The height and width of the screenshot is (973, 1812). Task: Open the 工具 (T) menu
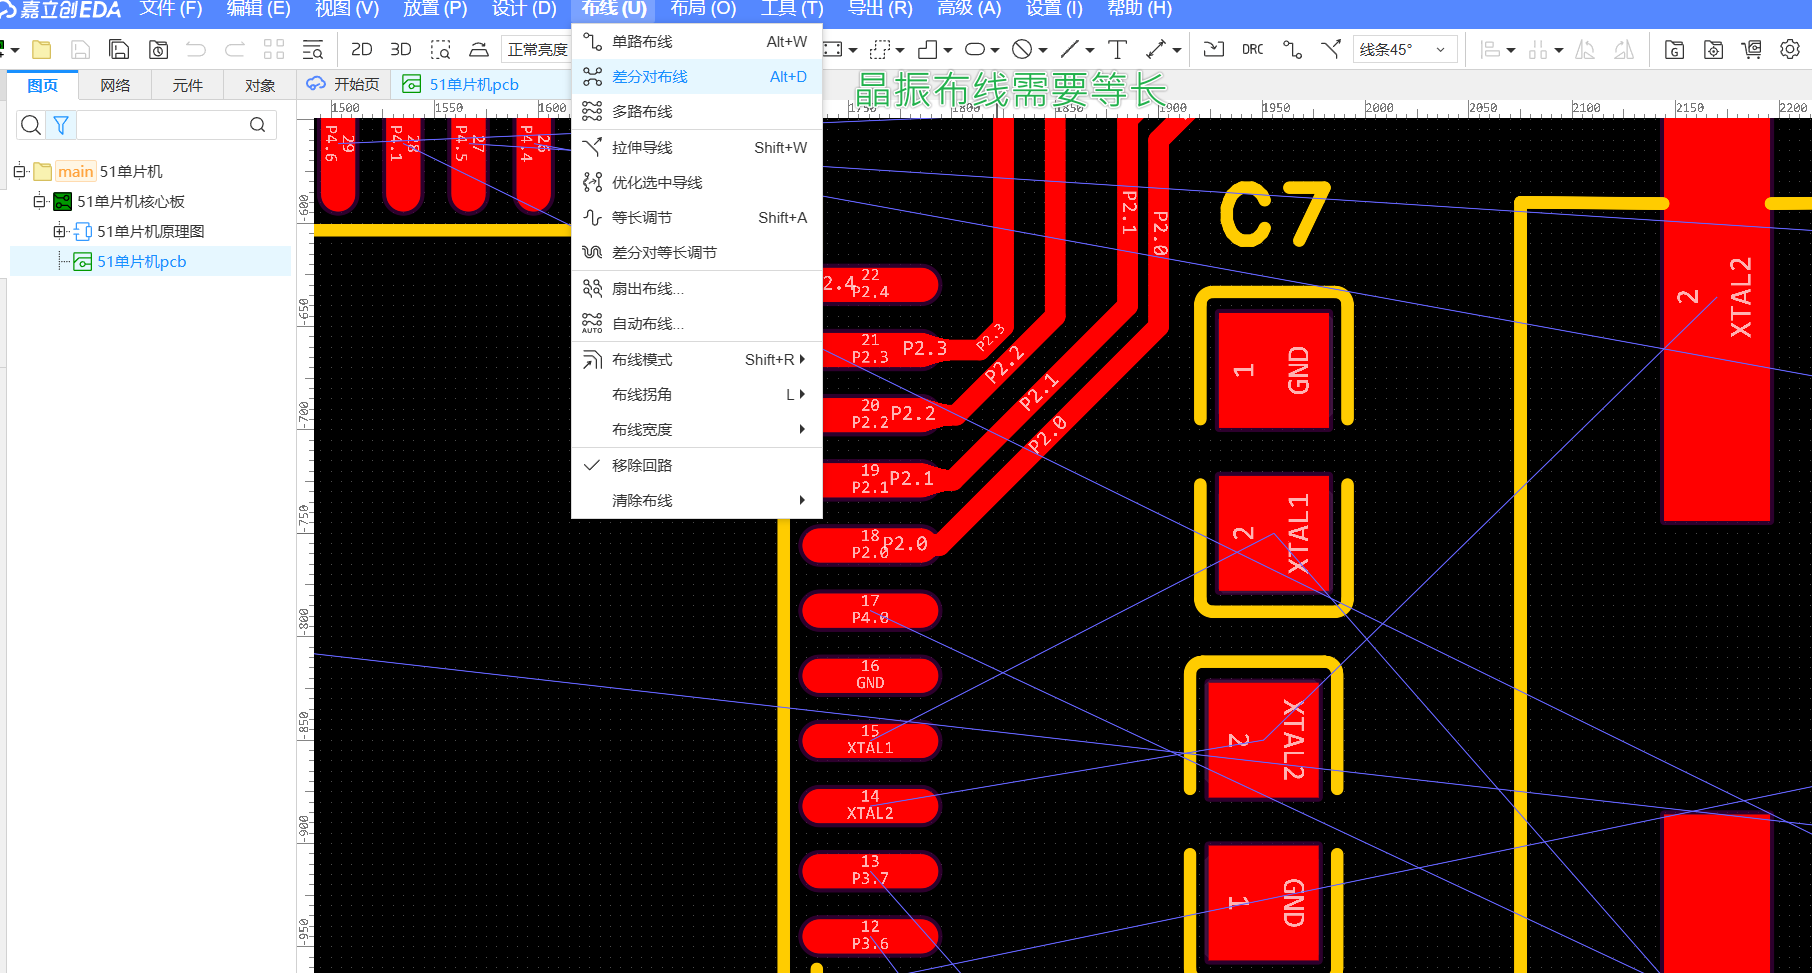pyautogui.click(x=792, y=9)
